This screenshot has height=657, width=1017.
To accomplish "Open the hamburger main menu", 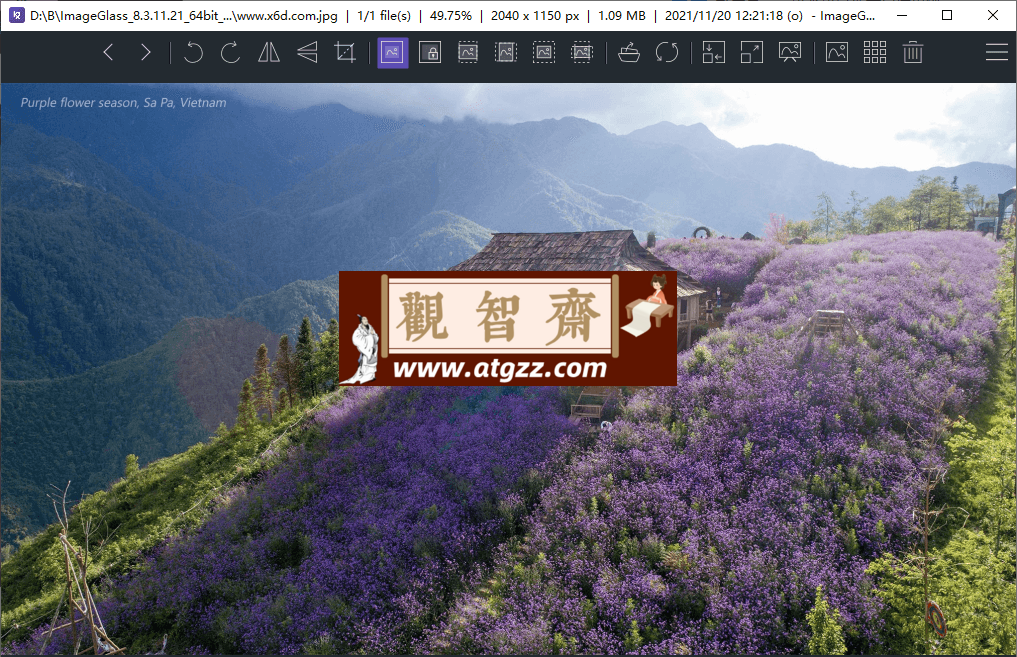I will (996, 53).
